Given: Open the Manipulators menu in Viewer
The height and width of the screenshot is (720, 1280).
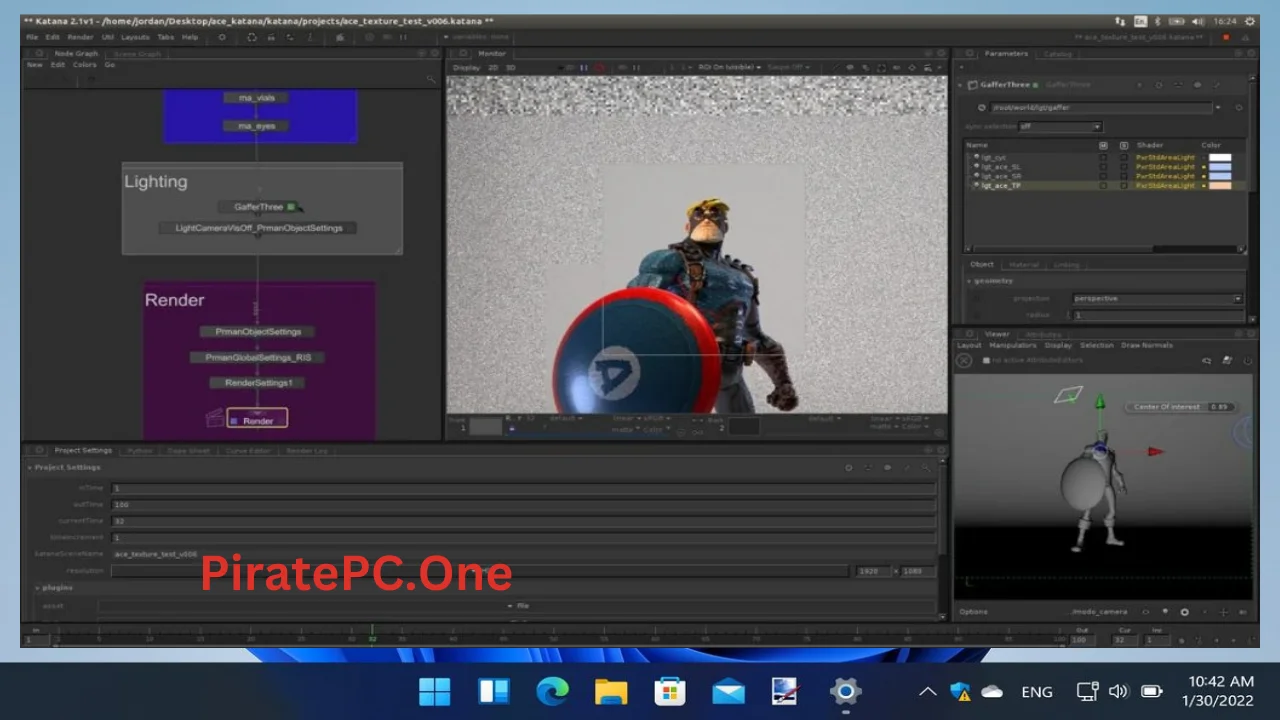Looking at the screenshot, I should pyautogui.click(x=1013, y=345).
